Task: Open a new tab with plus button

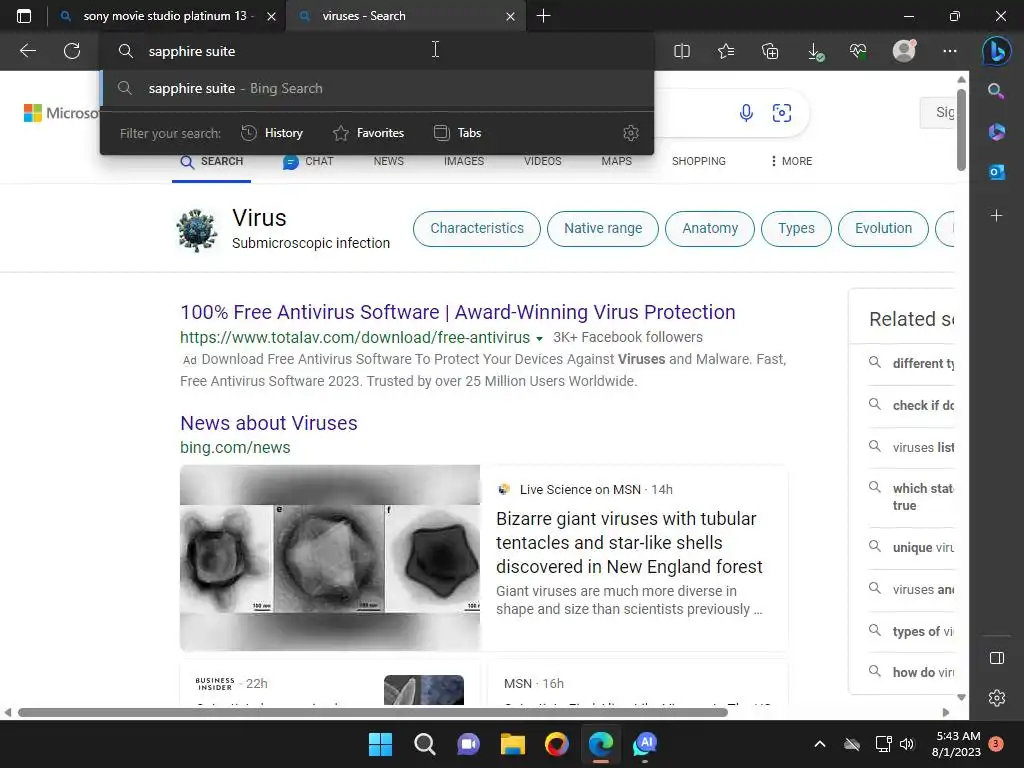Action: tap(543, 16)
